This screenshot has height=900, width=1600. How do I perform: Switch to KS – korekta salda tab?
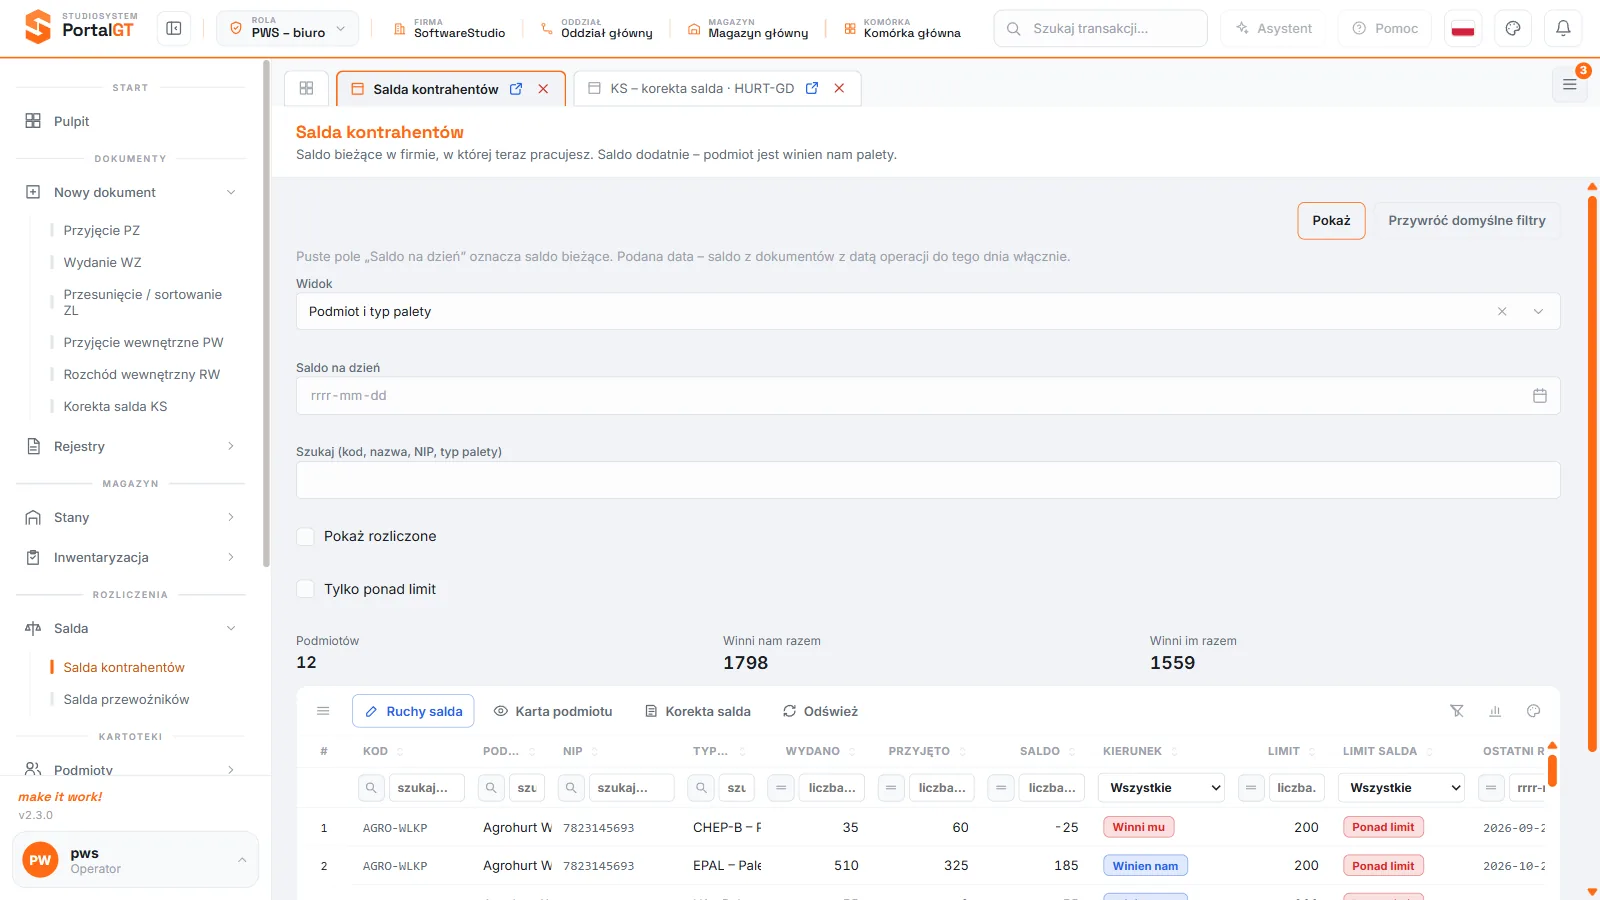click(x=702, y=88)
